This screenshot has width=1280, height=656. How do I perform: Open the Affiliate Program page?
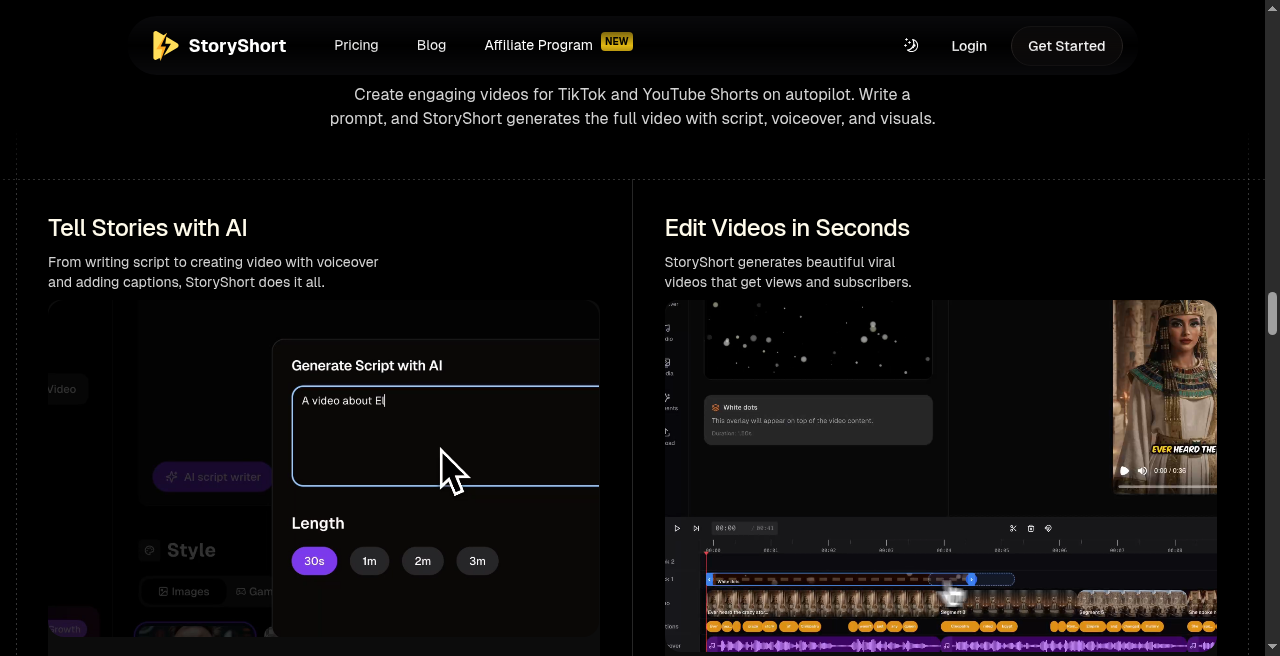(538, 45)
